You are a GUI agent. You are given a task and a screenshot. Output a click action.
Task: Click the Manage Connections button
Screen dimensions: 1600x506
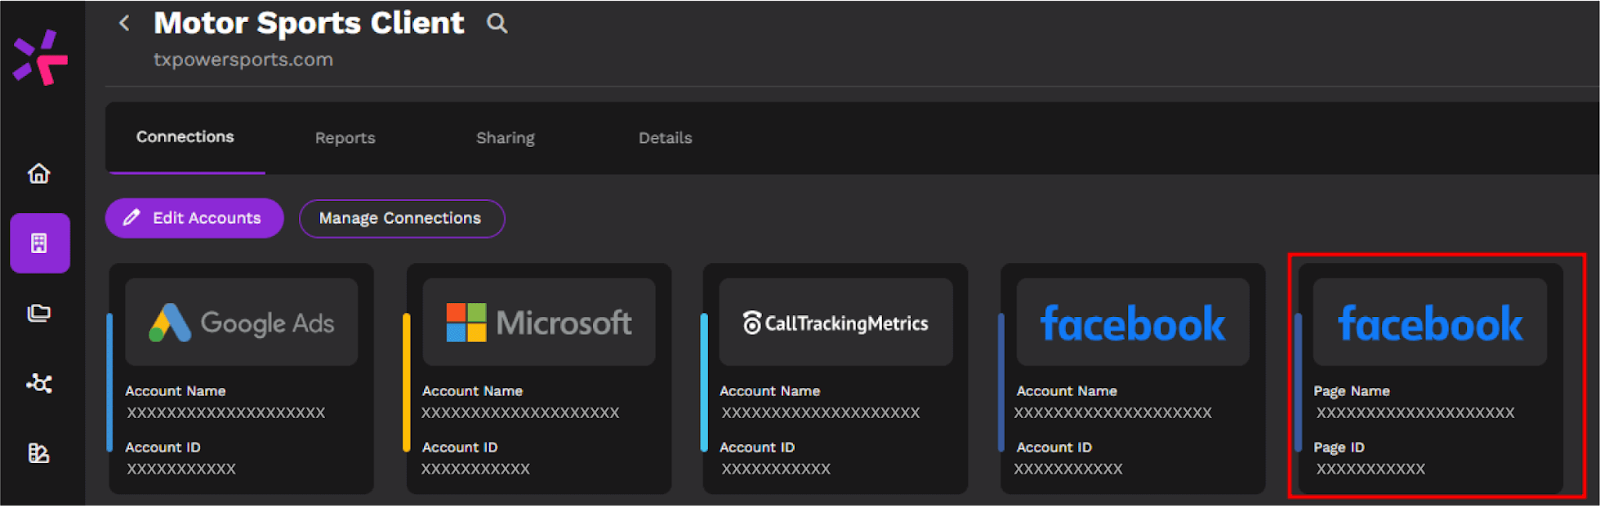click(401, 218)
